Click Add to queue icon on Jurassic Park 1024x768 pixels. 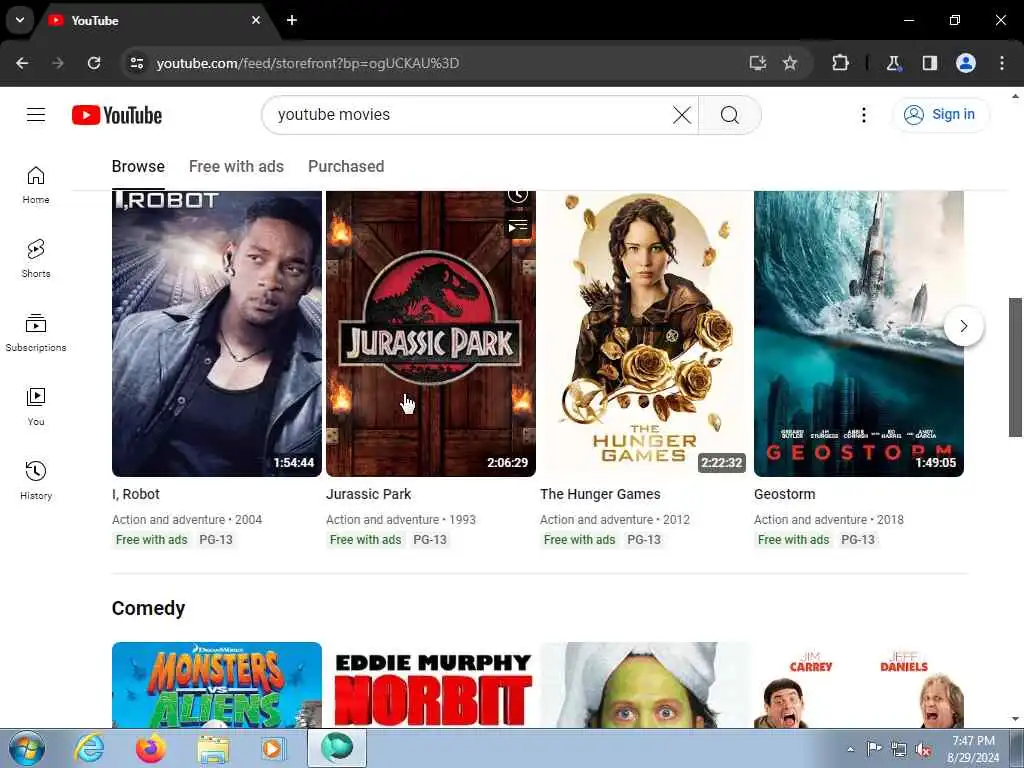click(518, 227)
